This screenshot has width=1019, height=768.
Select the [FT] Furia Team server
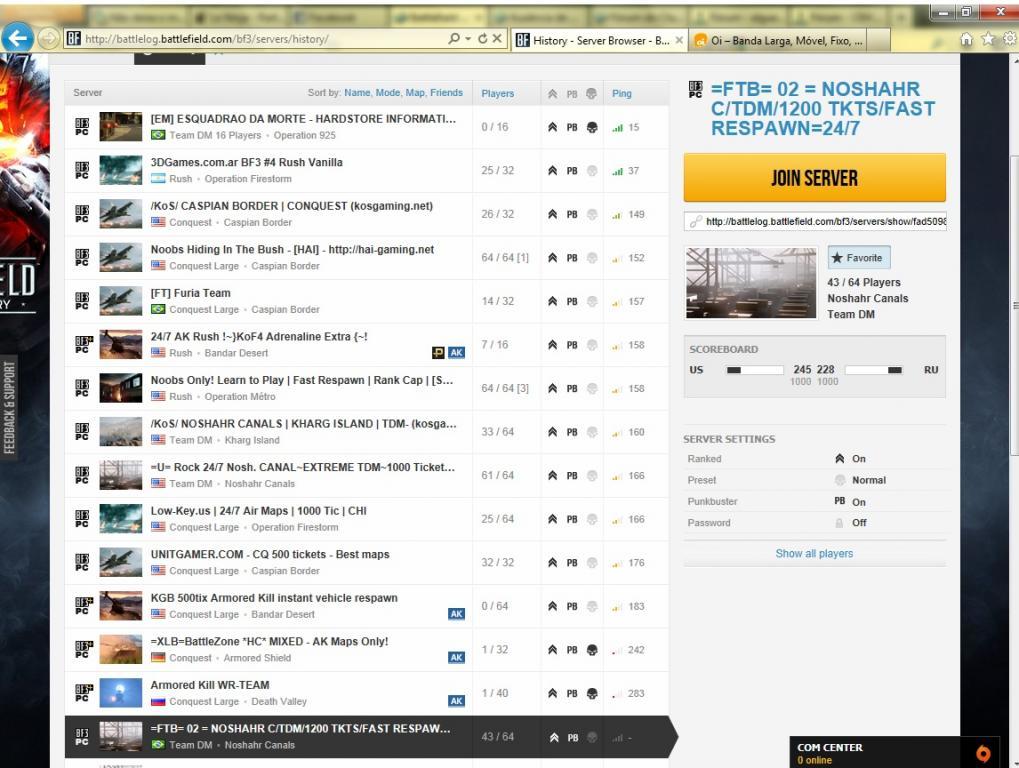(x=367, y=301)
